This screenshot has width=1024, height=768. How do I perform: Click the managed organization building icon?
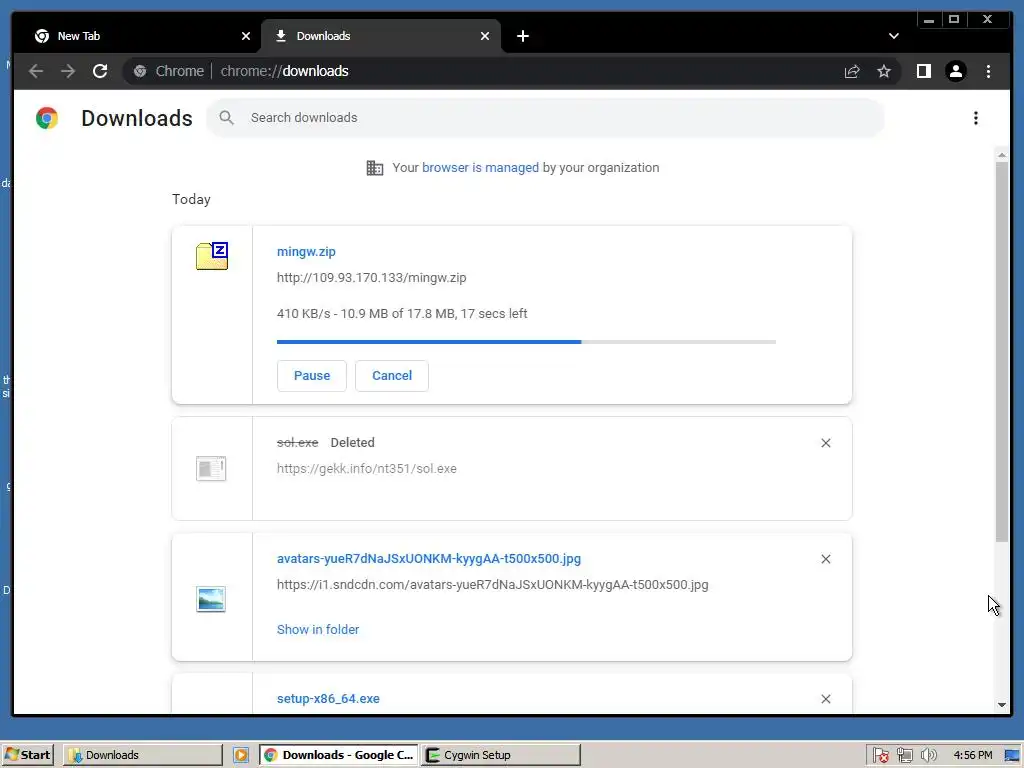[375, 168]
